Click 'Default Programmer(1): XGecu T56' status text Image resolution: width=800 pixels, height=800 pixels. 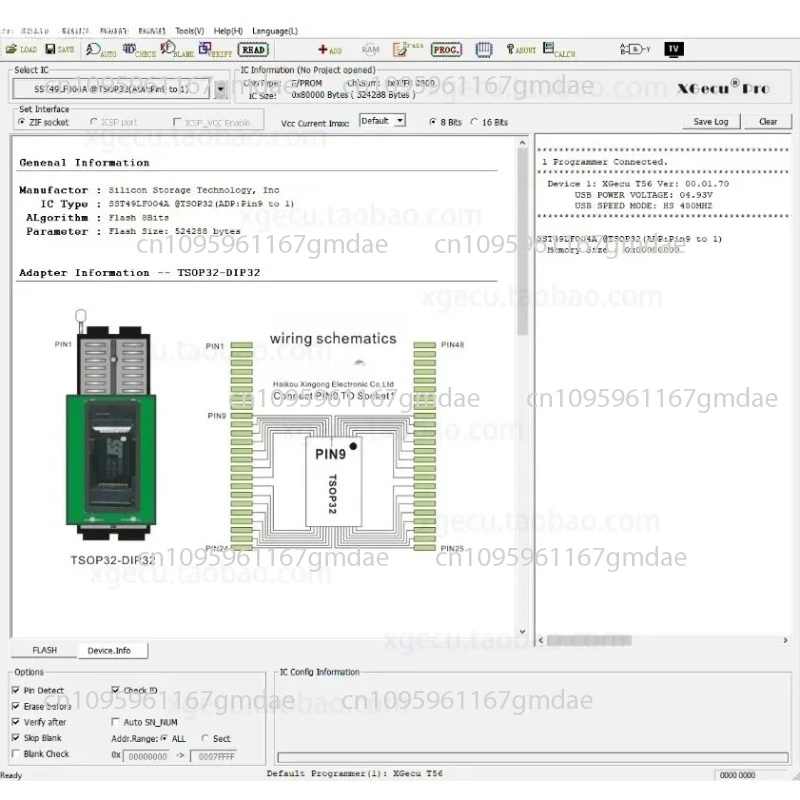pos(355,773)
